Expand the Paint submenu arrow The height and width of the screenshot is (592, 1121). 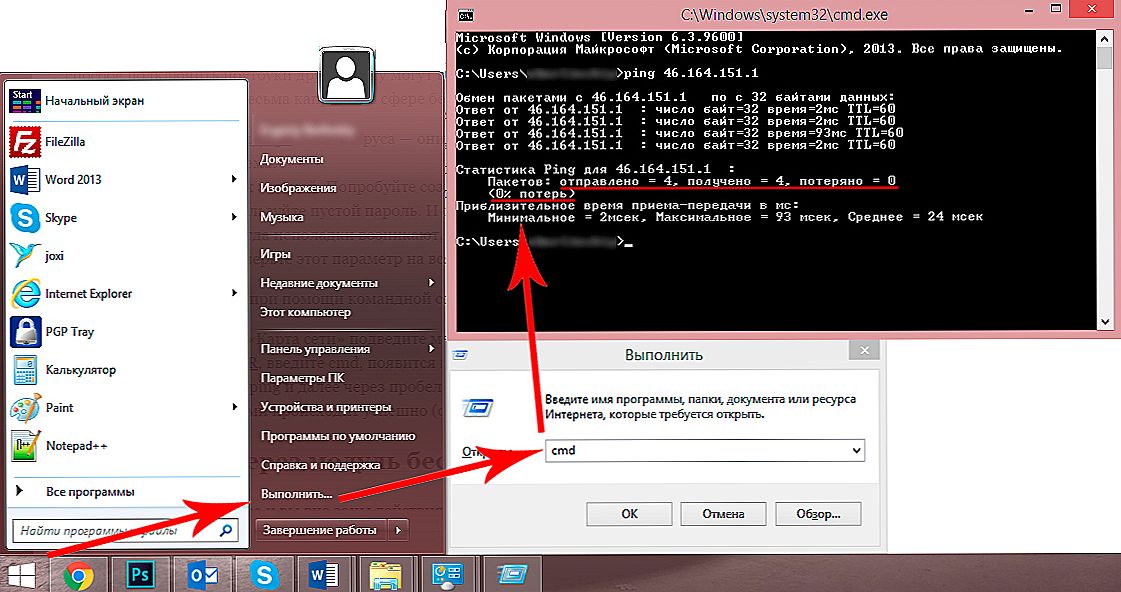pos(234,407)
